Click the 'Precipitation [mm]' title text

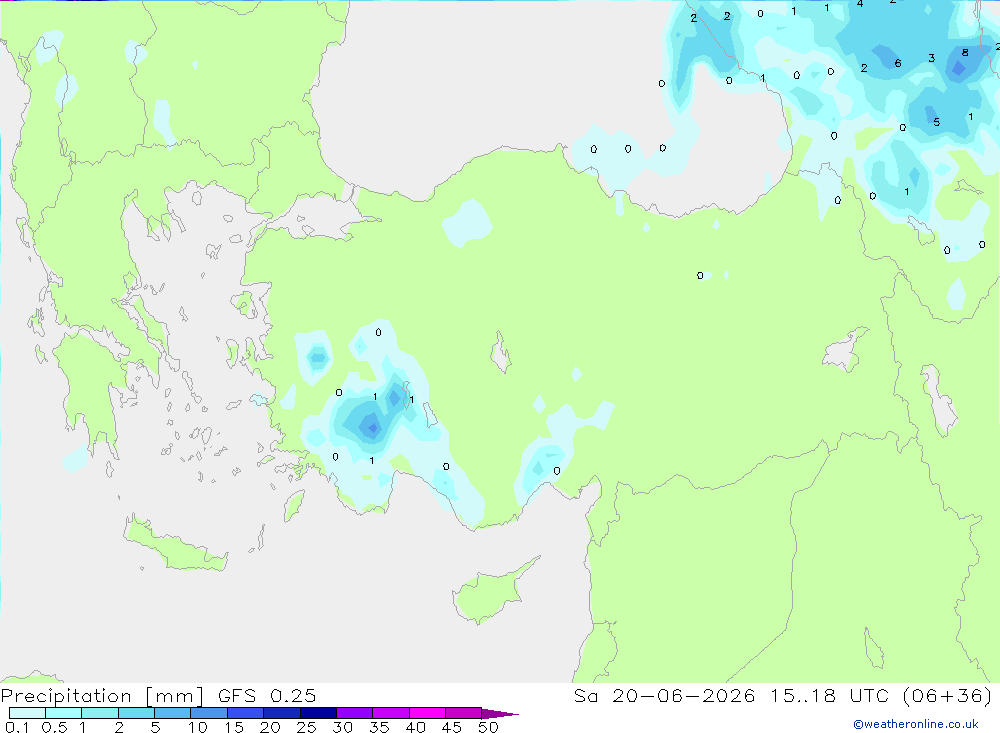[102, 696]
